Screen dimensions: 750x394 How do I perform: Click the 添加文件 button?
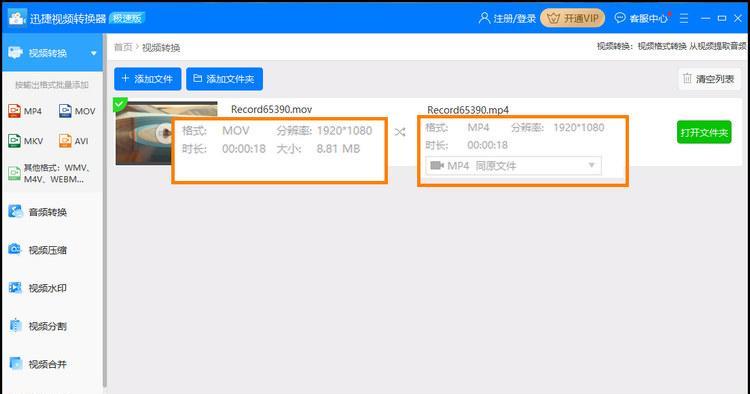[147, 79]
